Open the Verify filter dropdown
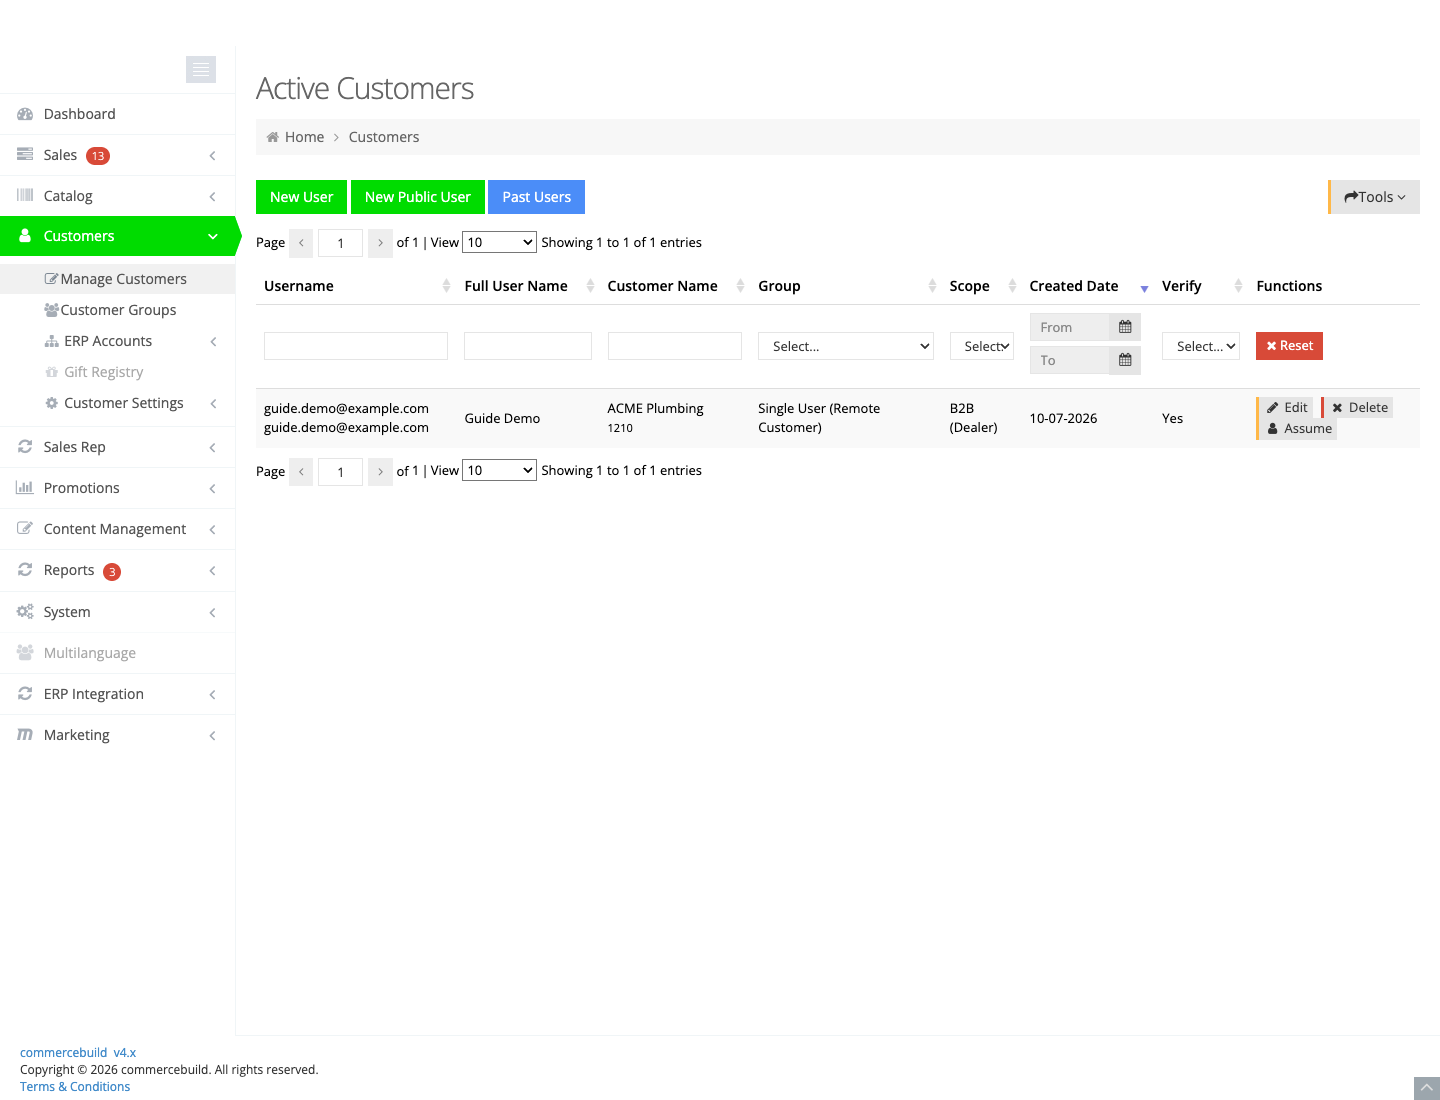Screen dimensions: 1440x1100 1201,346
